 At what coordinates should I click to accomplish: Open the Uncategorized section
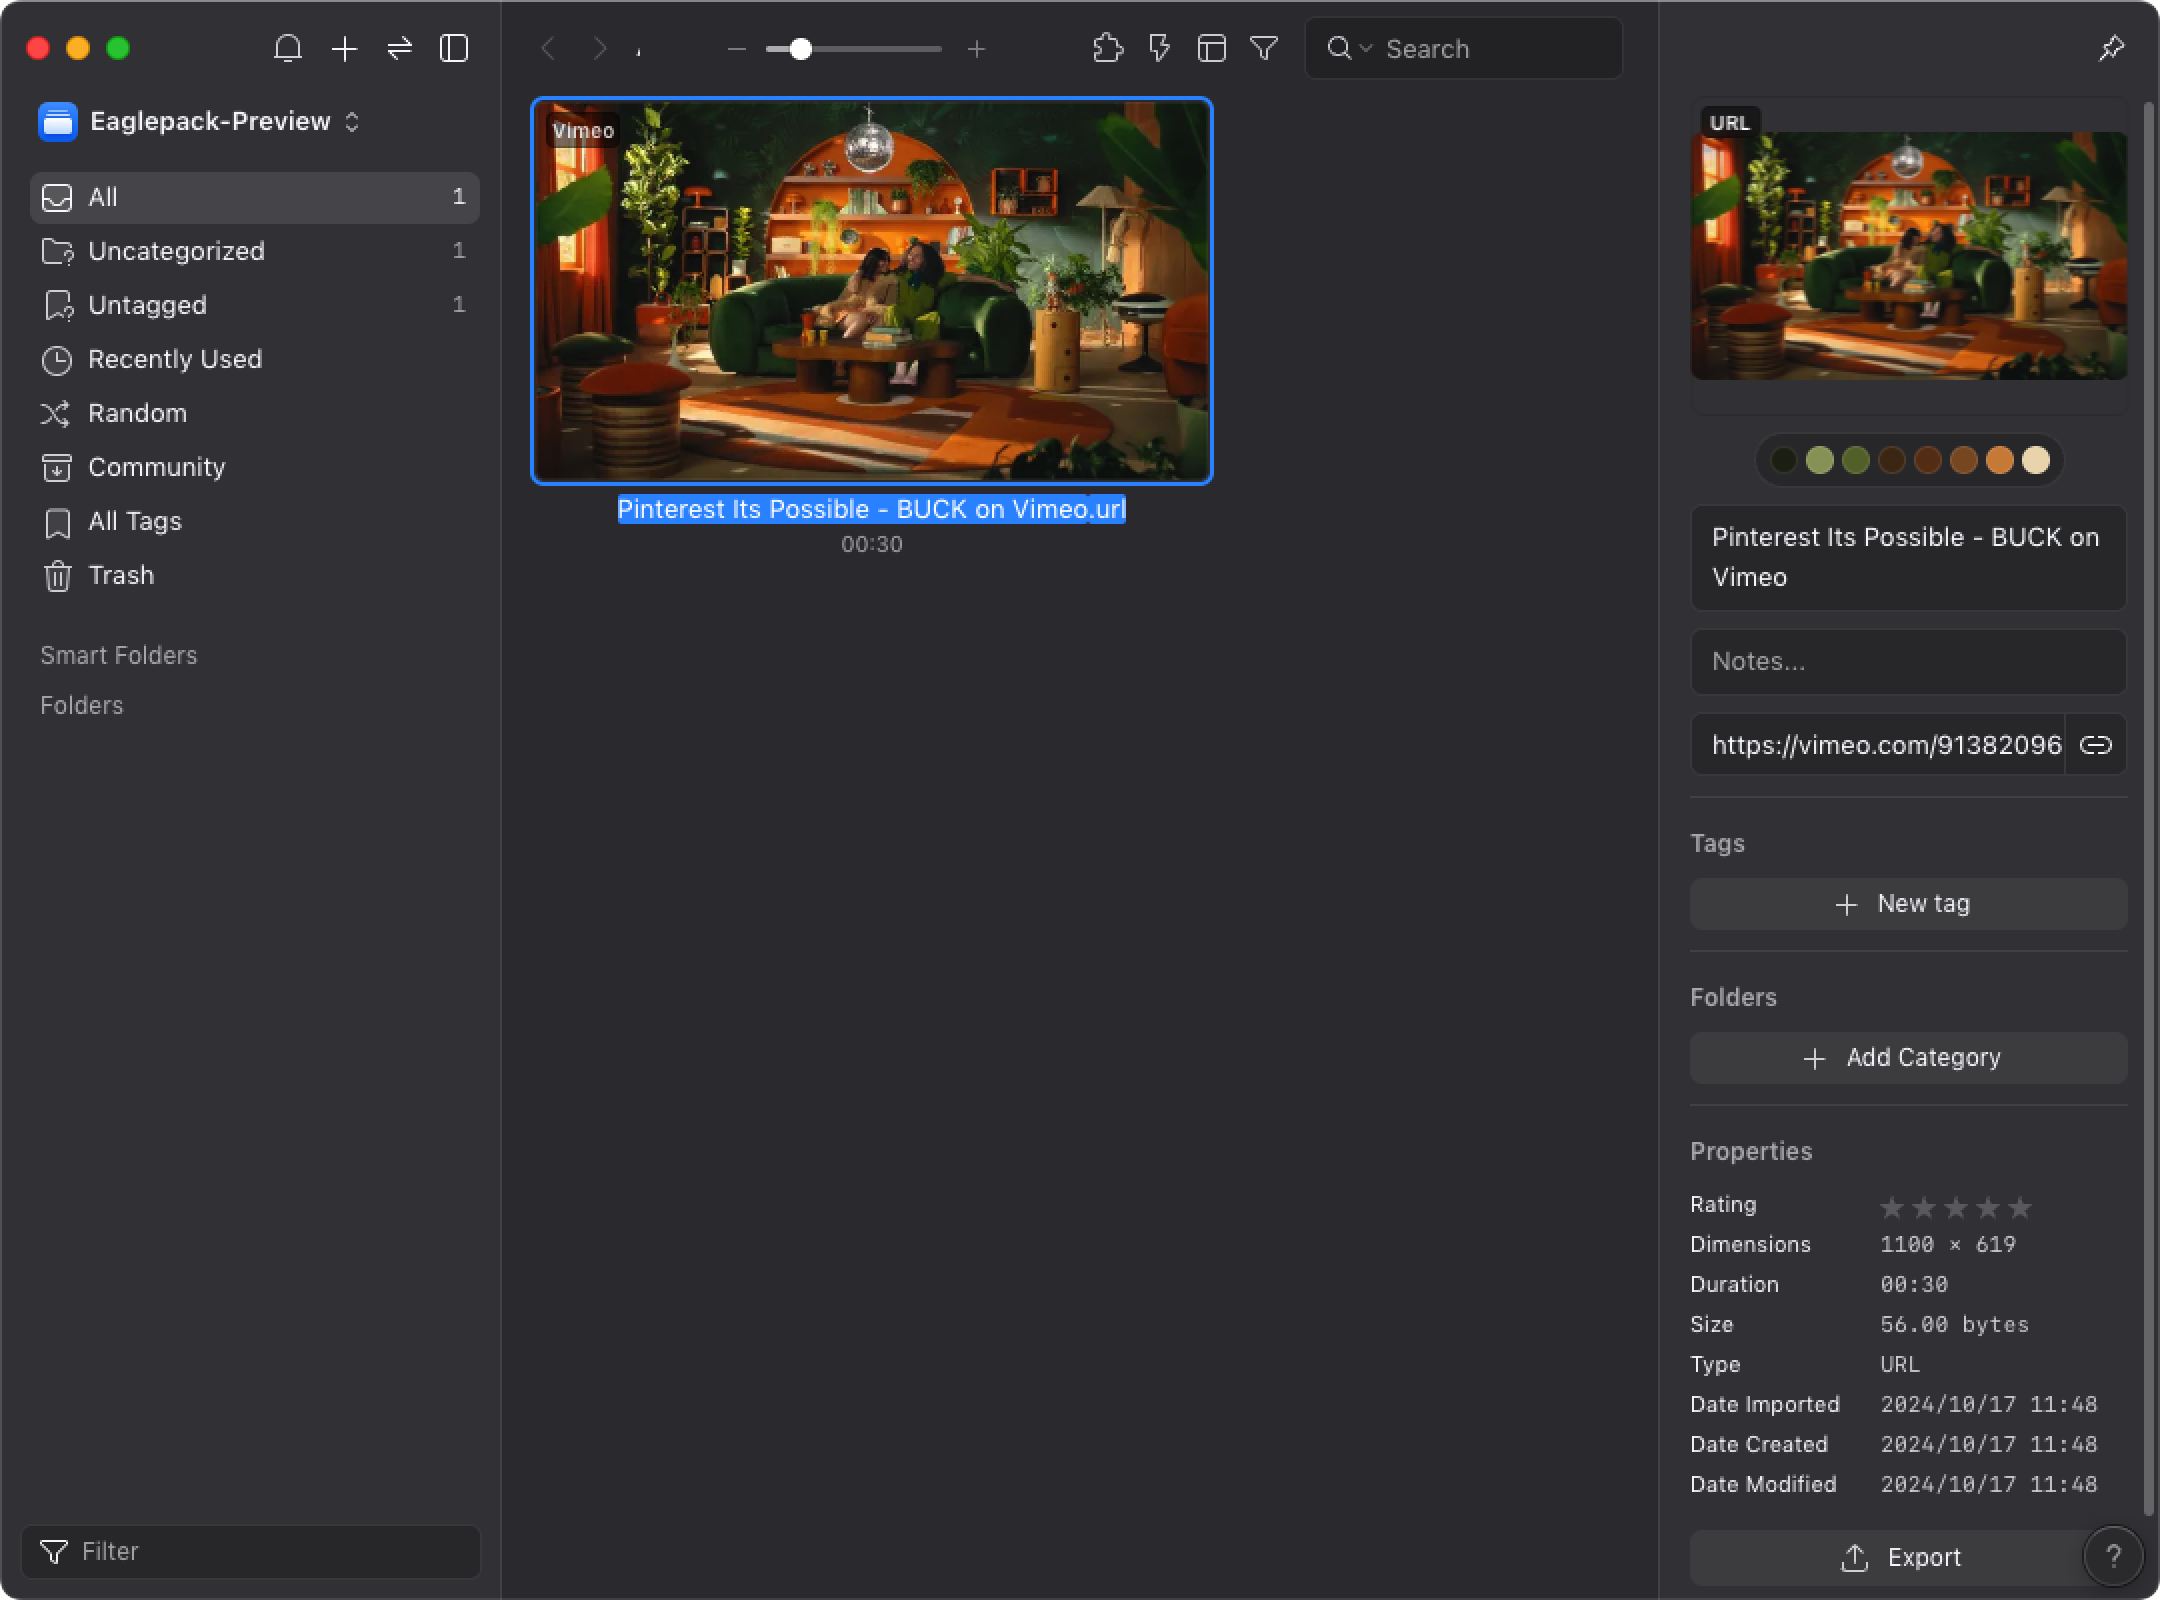(255, 251)
